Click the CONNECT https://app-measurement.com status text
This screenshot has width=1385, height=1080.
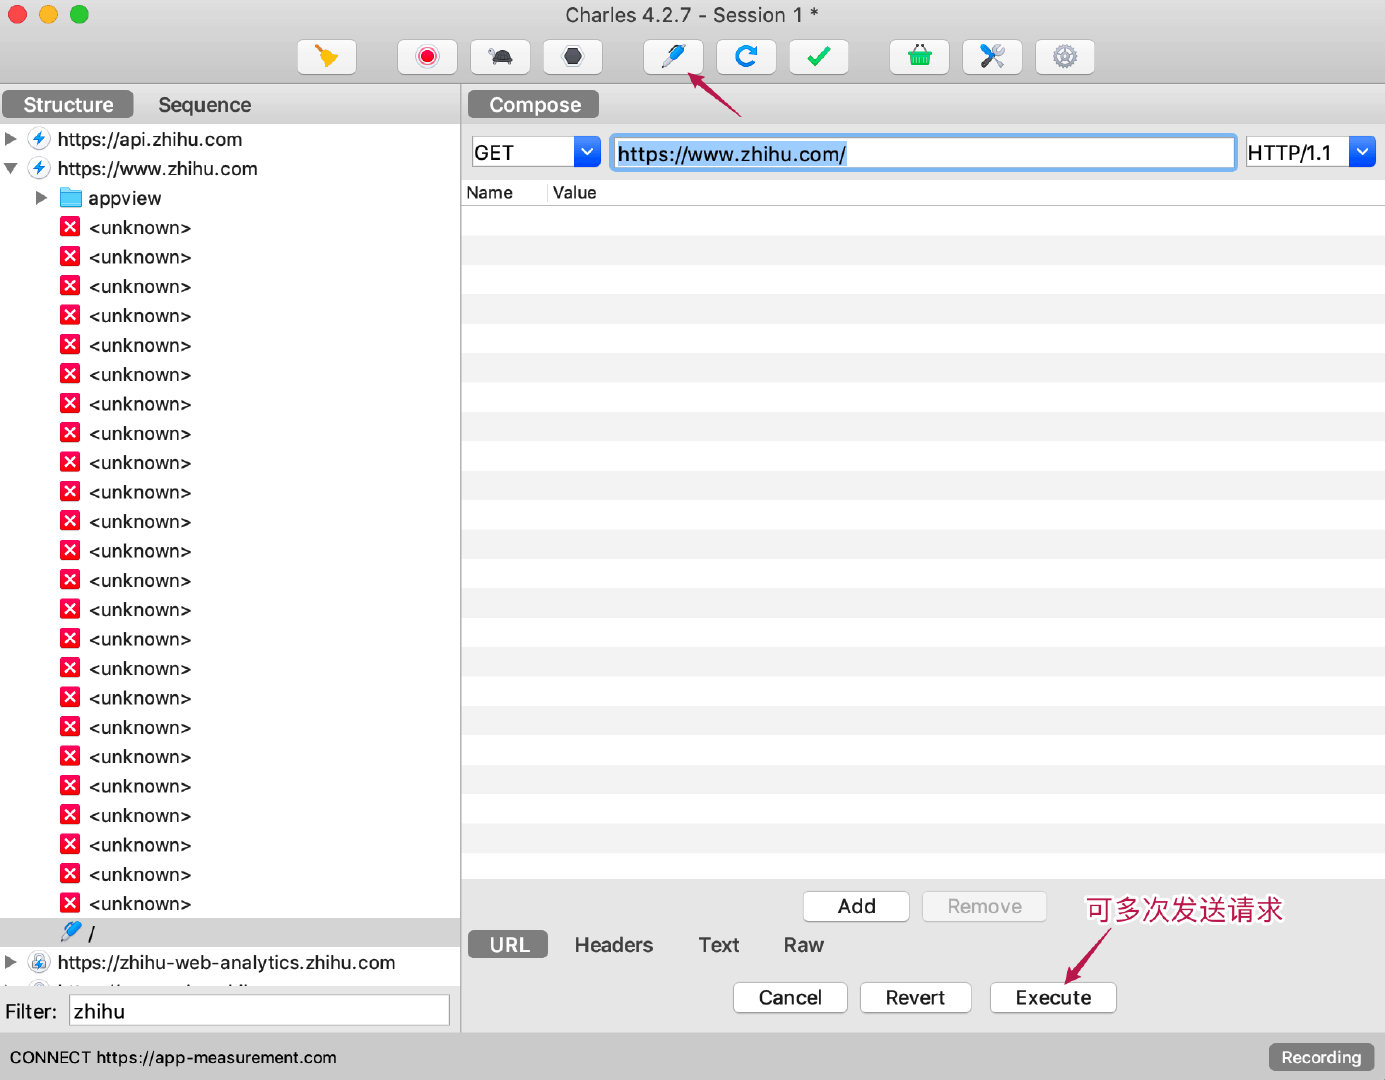pos(173,1057)
